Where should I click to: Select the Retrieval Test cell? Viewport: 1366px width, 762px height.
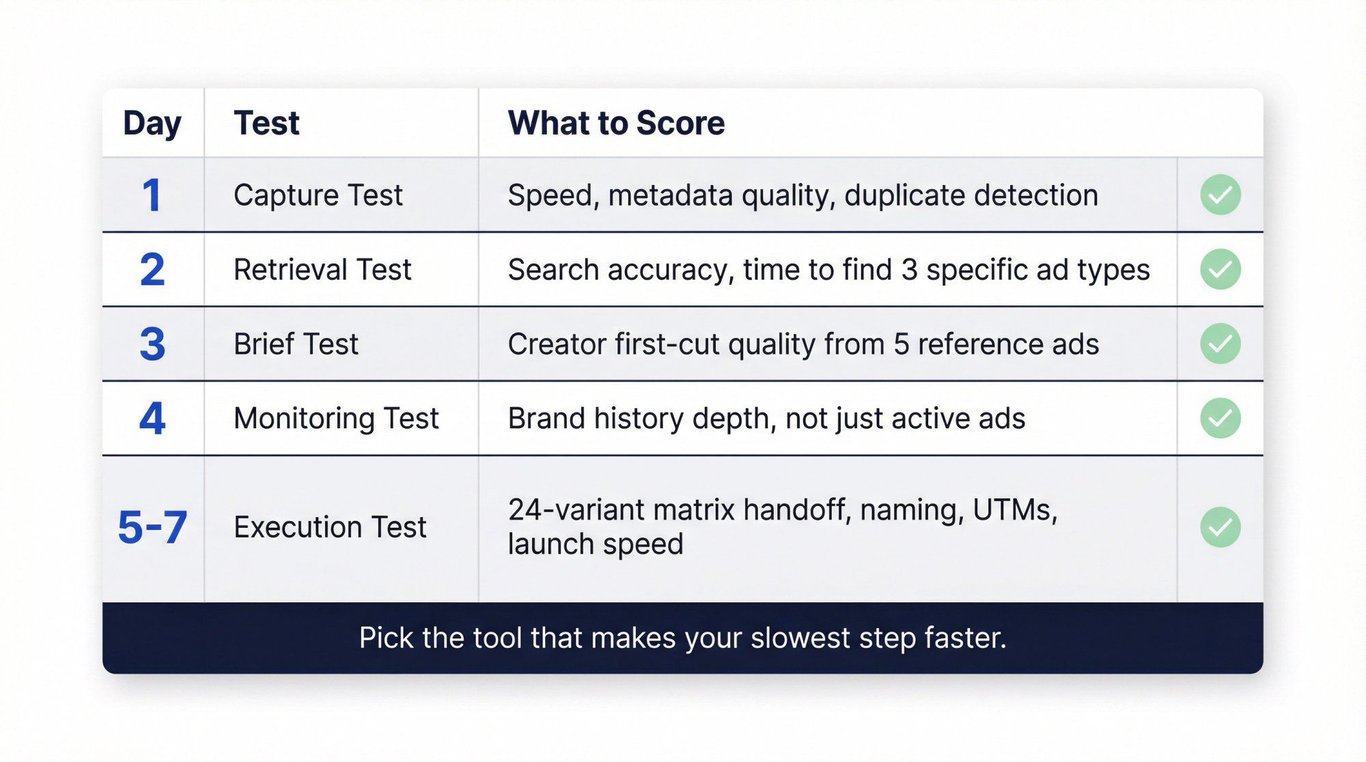322,269
